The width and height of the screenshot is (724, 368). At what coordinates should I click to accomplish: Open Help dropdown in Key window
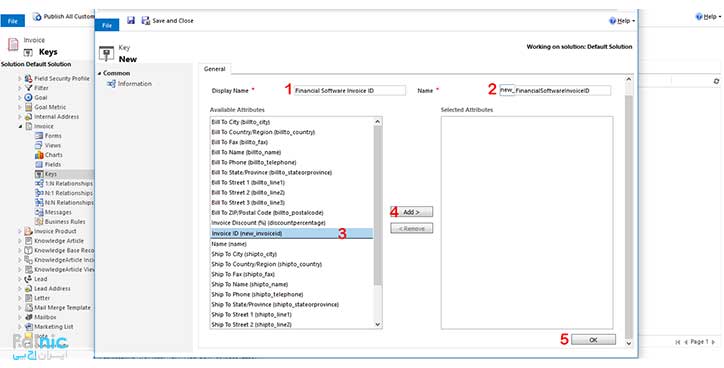(x=622, y=21)
